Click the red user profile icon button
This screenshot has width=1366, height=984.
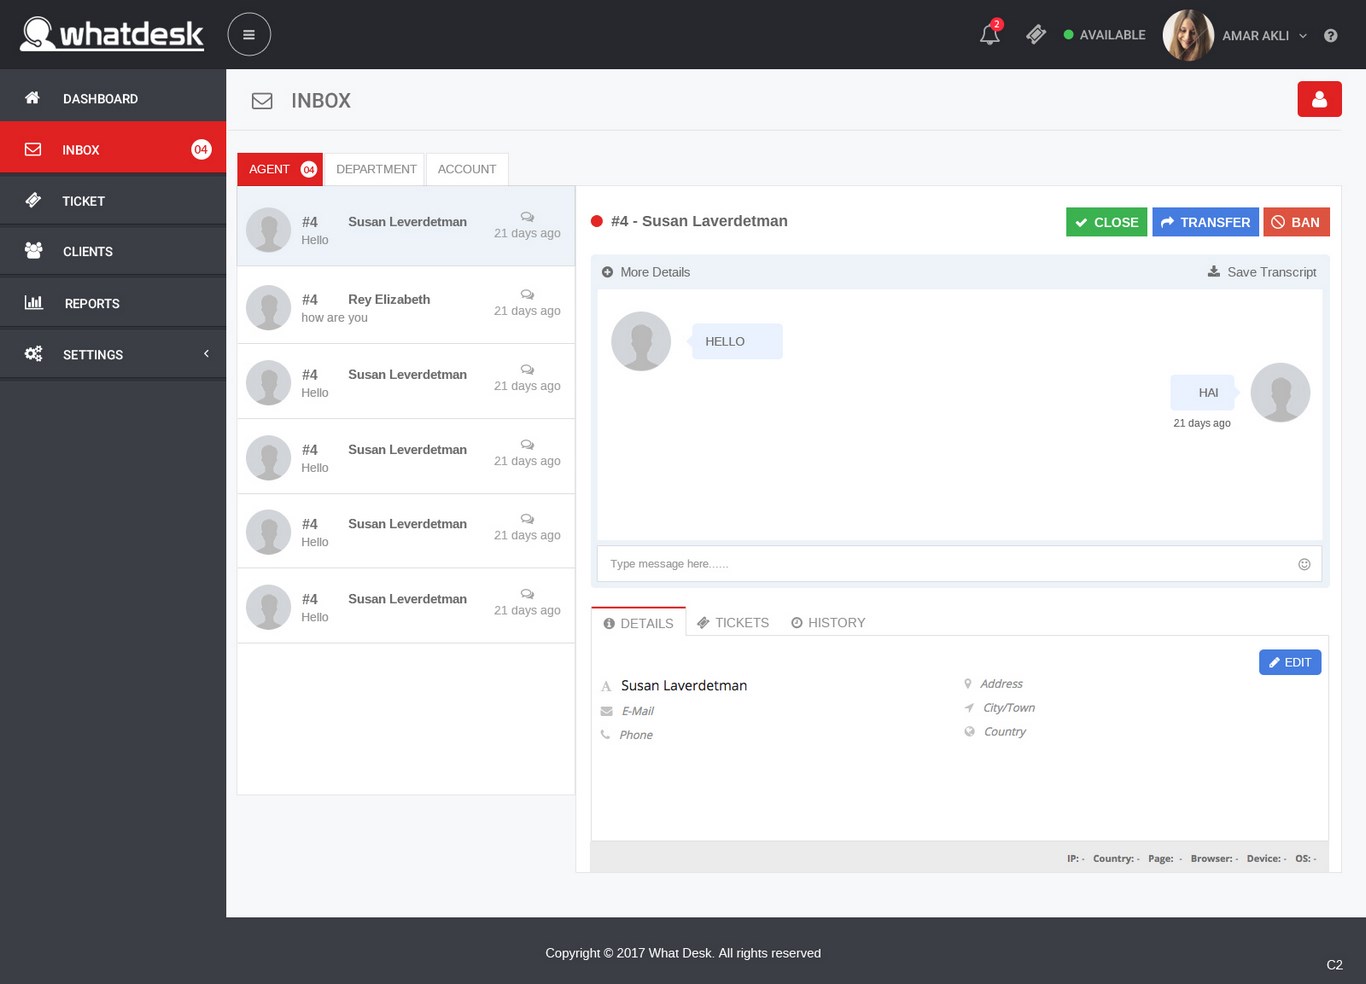coord(1319,99)
